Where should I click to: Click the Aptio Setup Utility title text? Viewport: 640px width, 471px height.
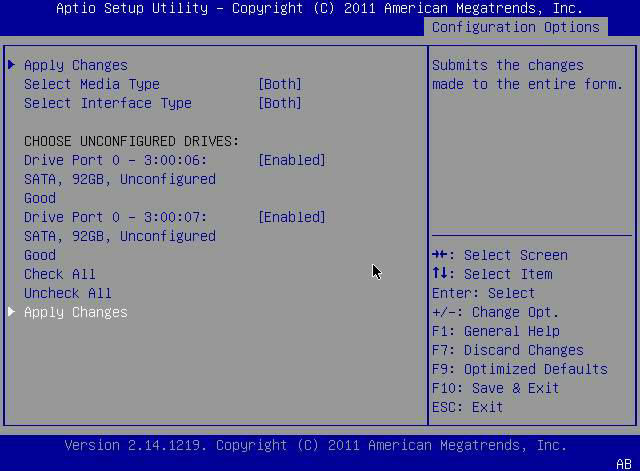(x=320, y=8)
